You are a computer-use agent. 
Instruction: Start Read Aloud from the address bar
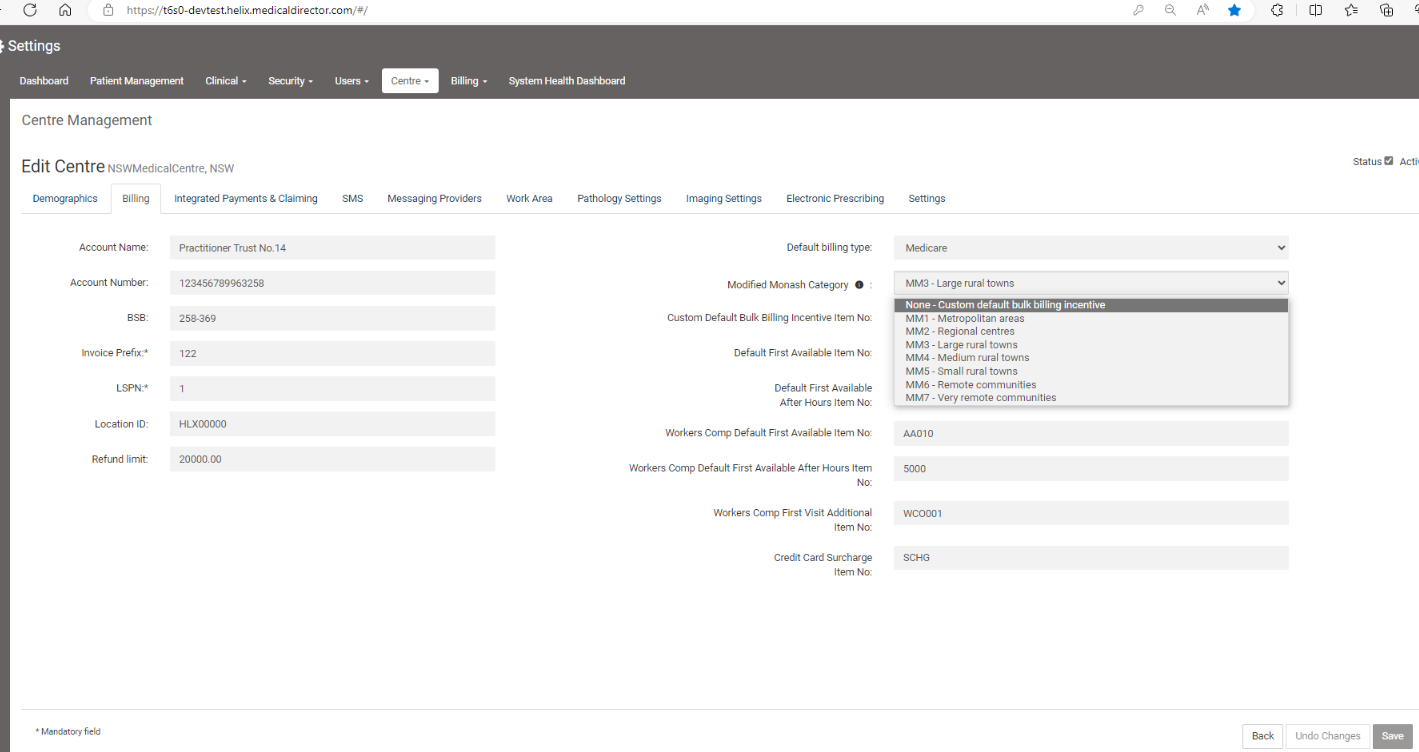coord(1202,10)
